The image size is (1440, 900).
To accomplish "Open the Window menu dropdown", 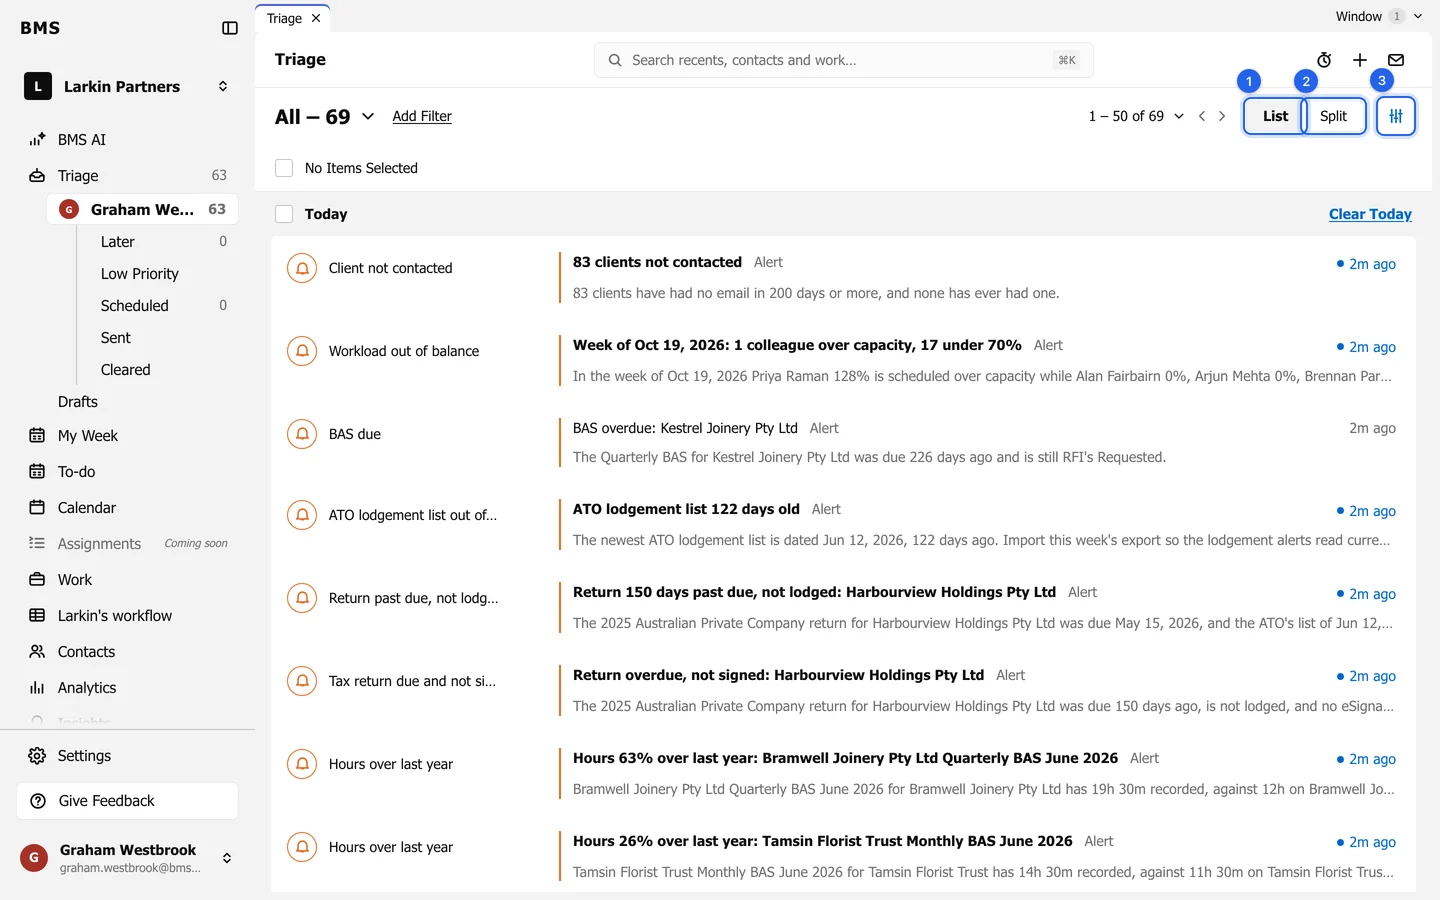I will coord(1379,16).
